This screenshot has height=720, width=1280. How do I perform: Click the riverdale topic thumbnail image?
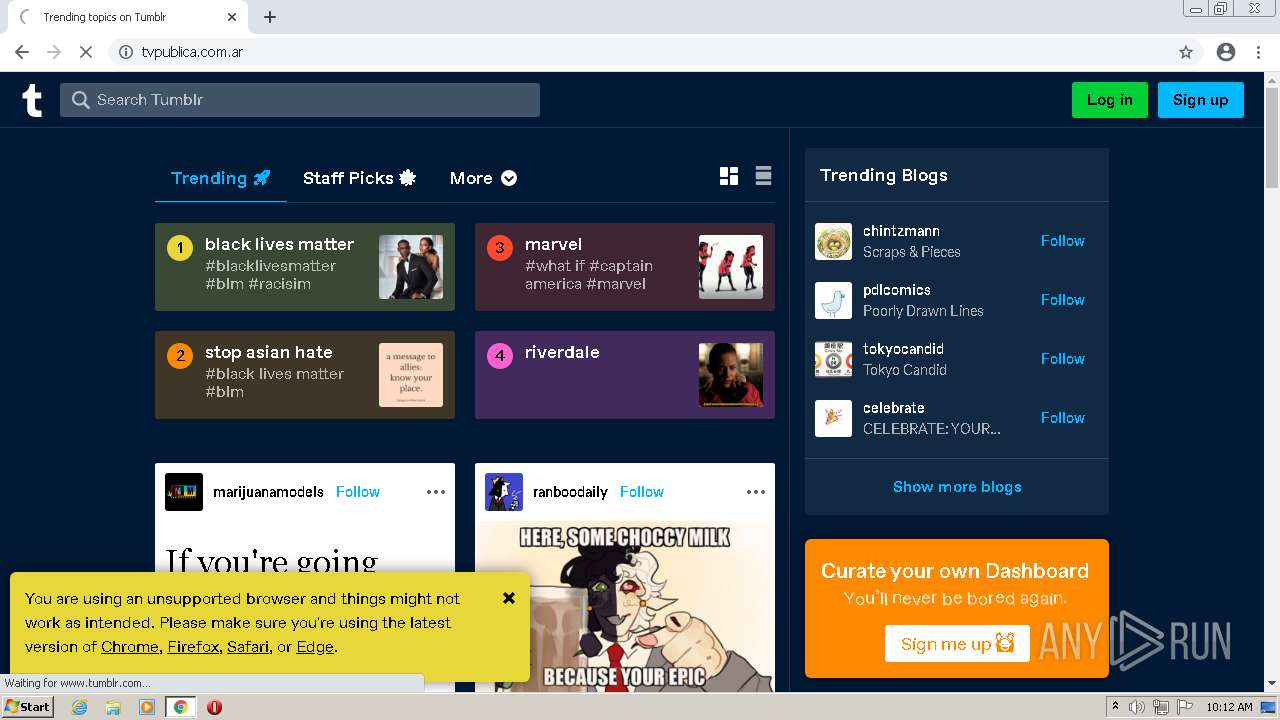point(731,375)
